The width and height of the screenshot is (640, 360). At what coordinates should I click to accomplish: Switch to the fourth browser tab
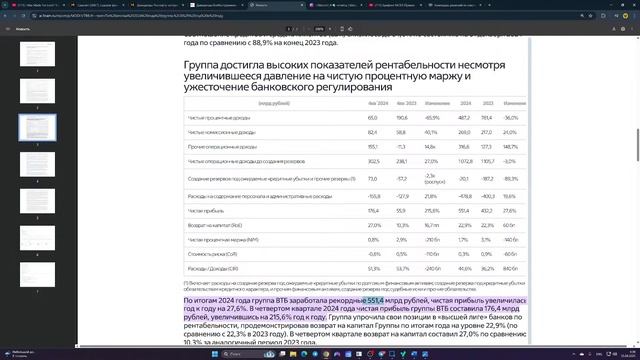tap(216, 5)
